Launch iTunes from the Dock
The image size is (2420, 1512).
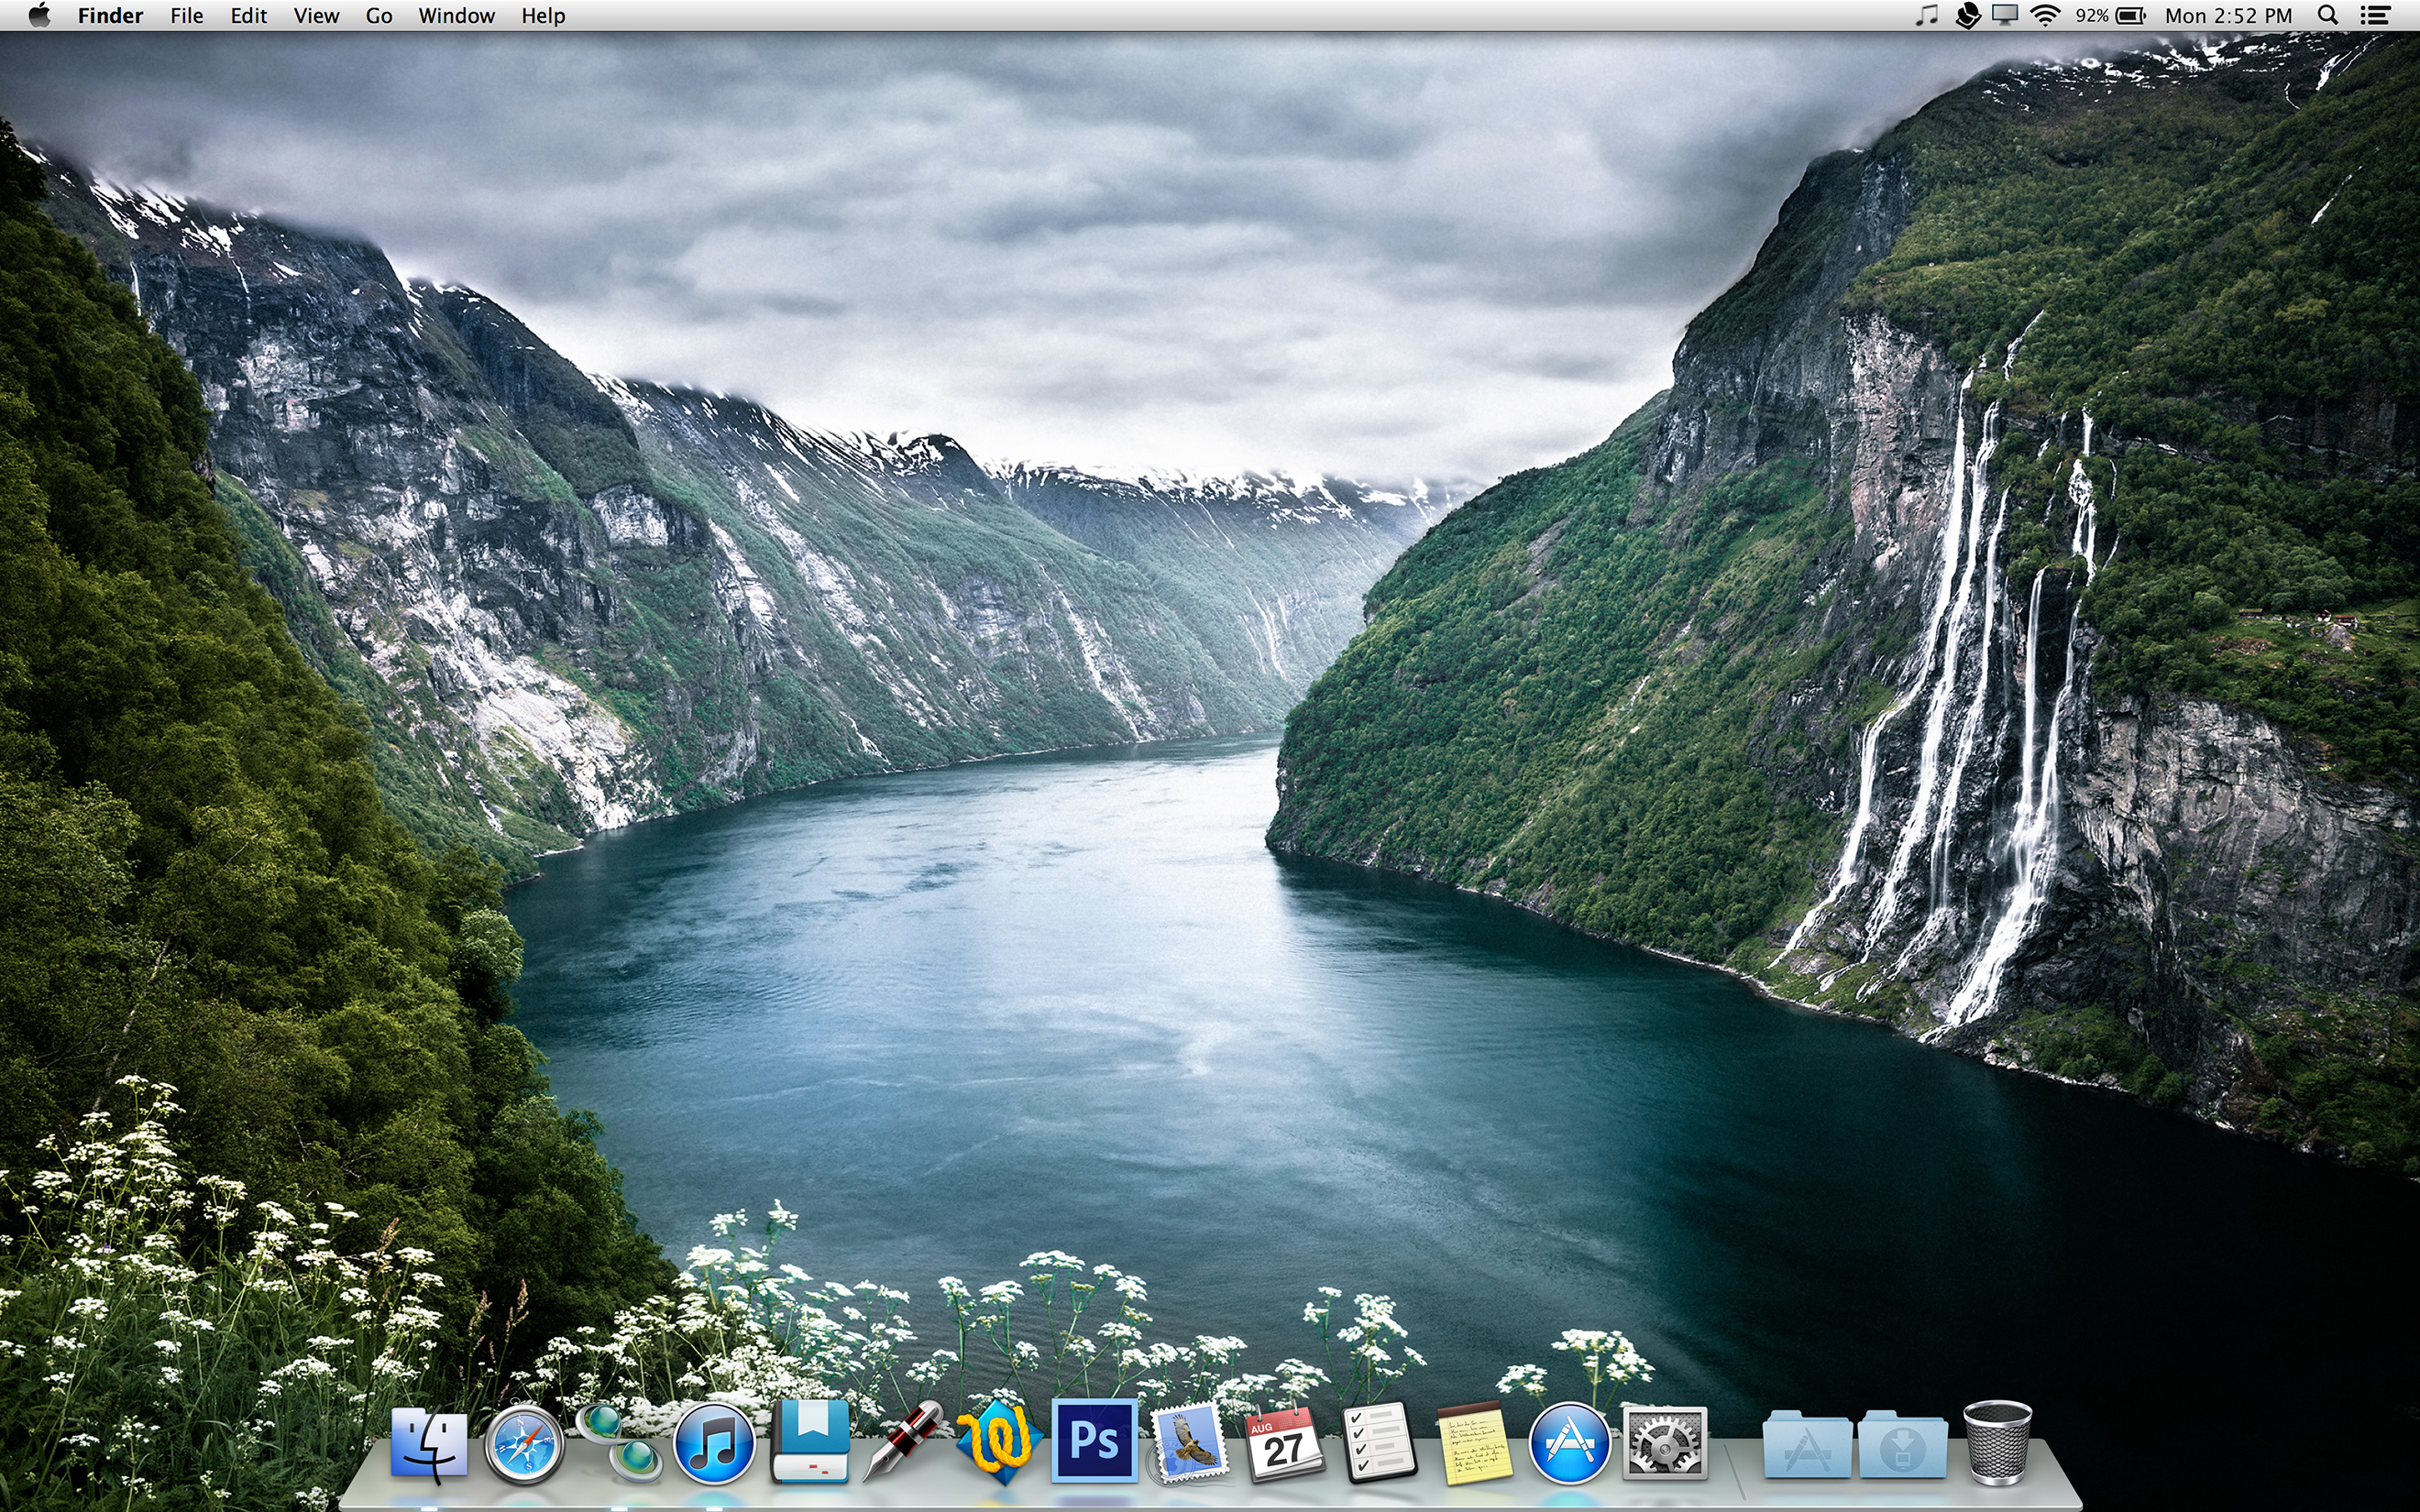click(x=713, y=1444)
